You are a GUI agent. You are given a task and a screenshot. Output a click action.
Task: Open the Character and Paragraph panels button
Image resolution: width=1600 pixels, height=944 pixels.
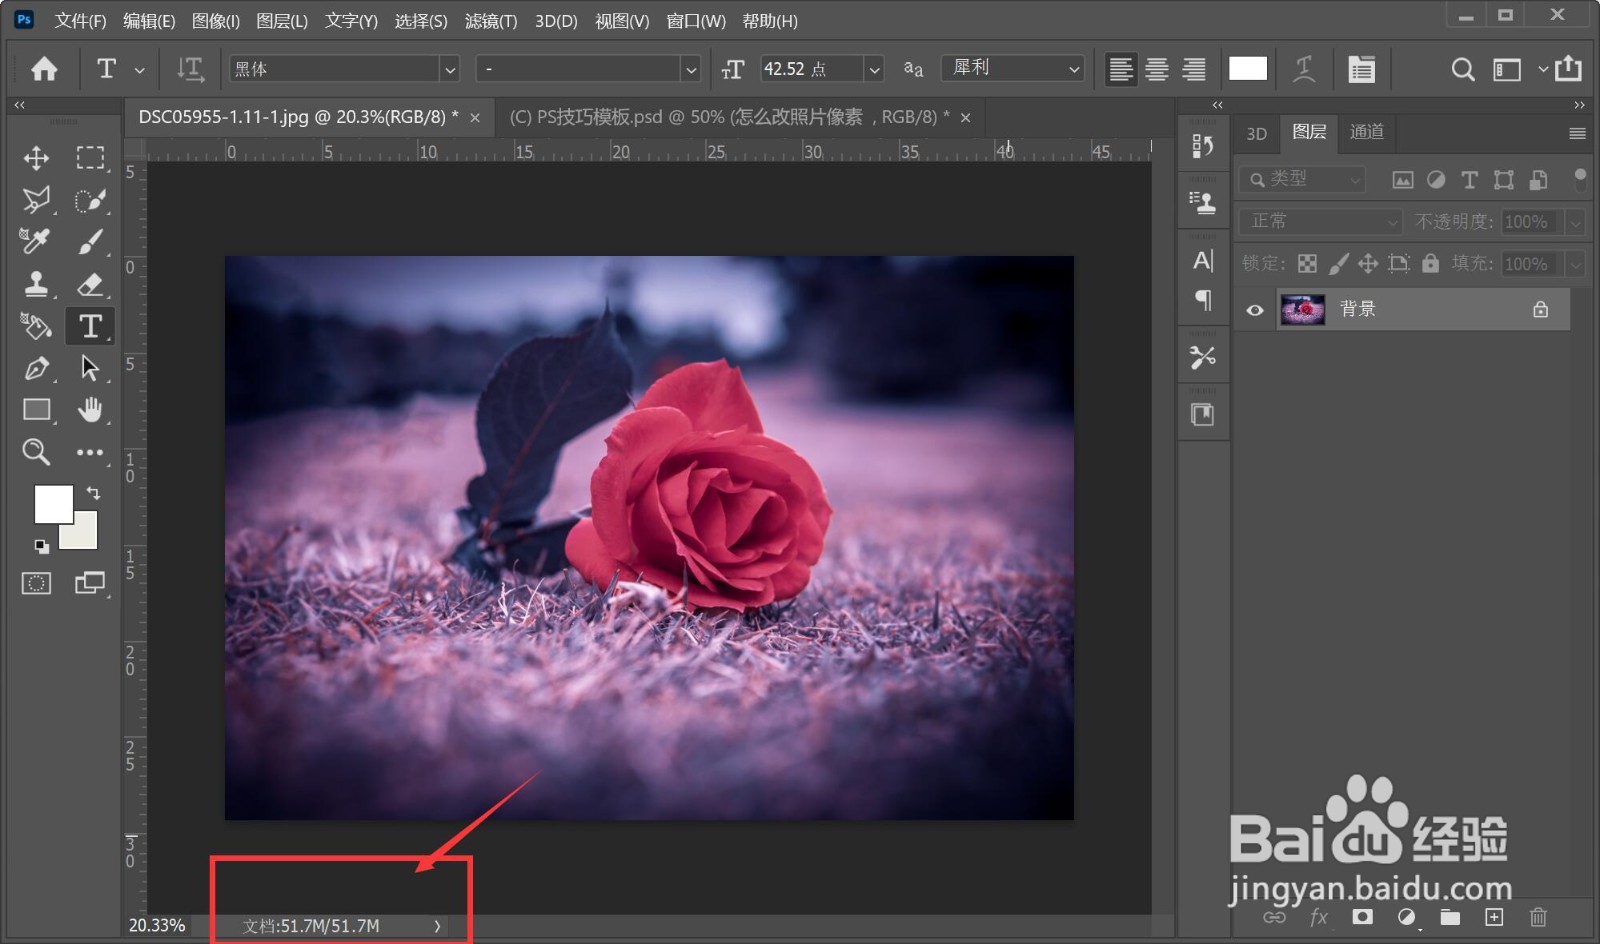[1361, 69]
